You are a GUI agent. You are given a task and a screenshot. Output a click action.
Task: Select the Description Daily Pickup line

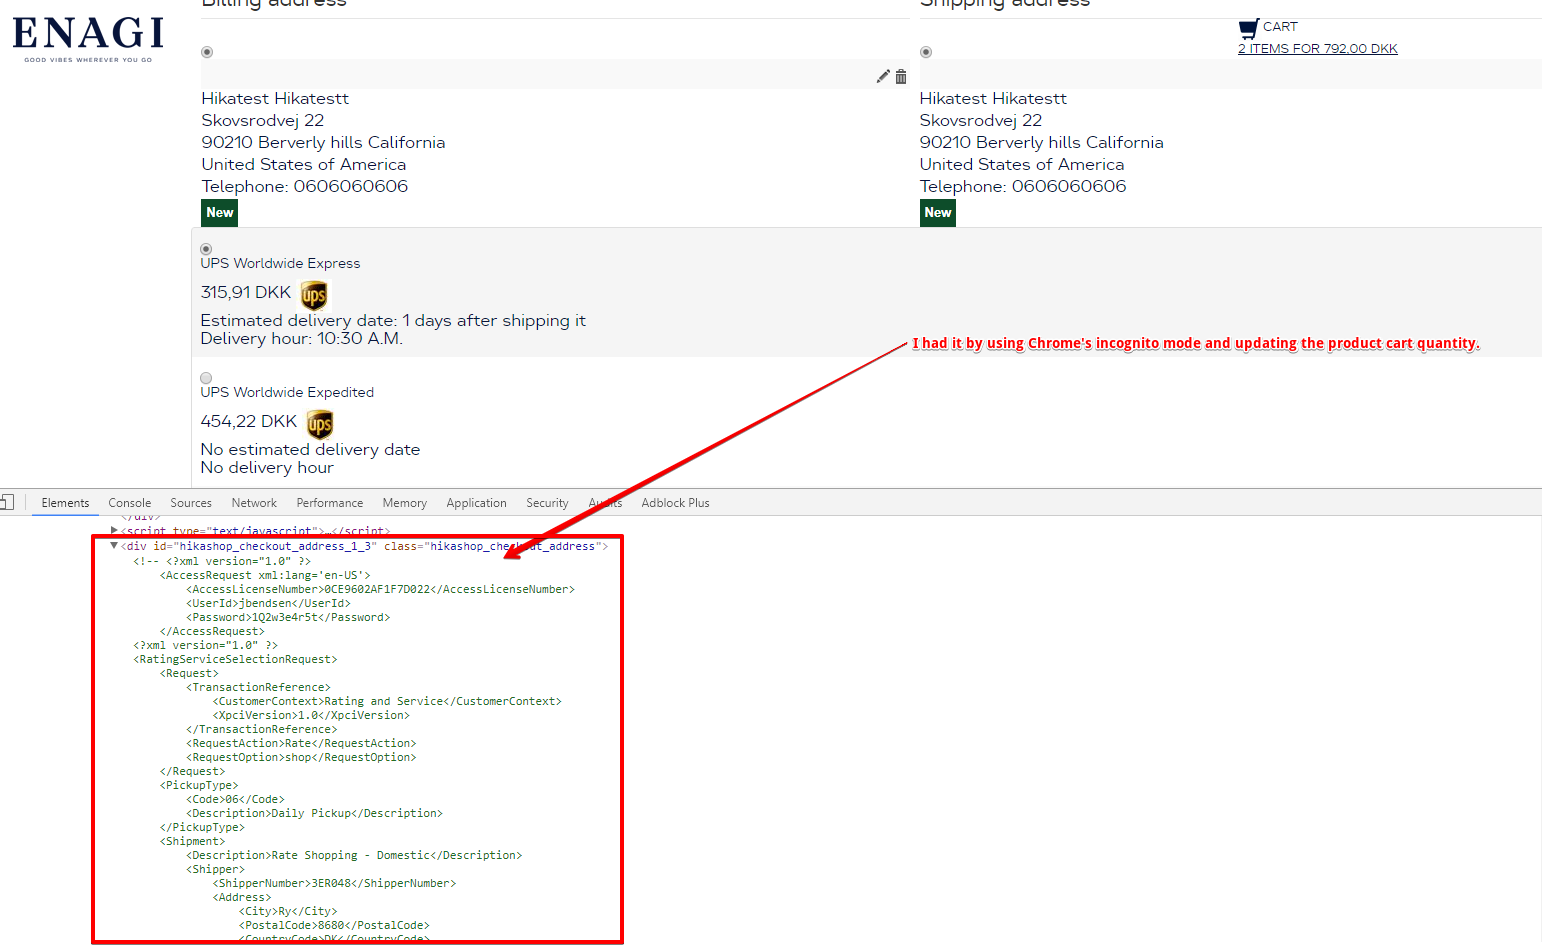(314, 813)
